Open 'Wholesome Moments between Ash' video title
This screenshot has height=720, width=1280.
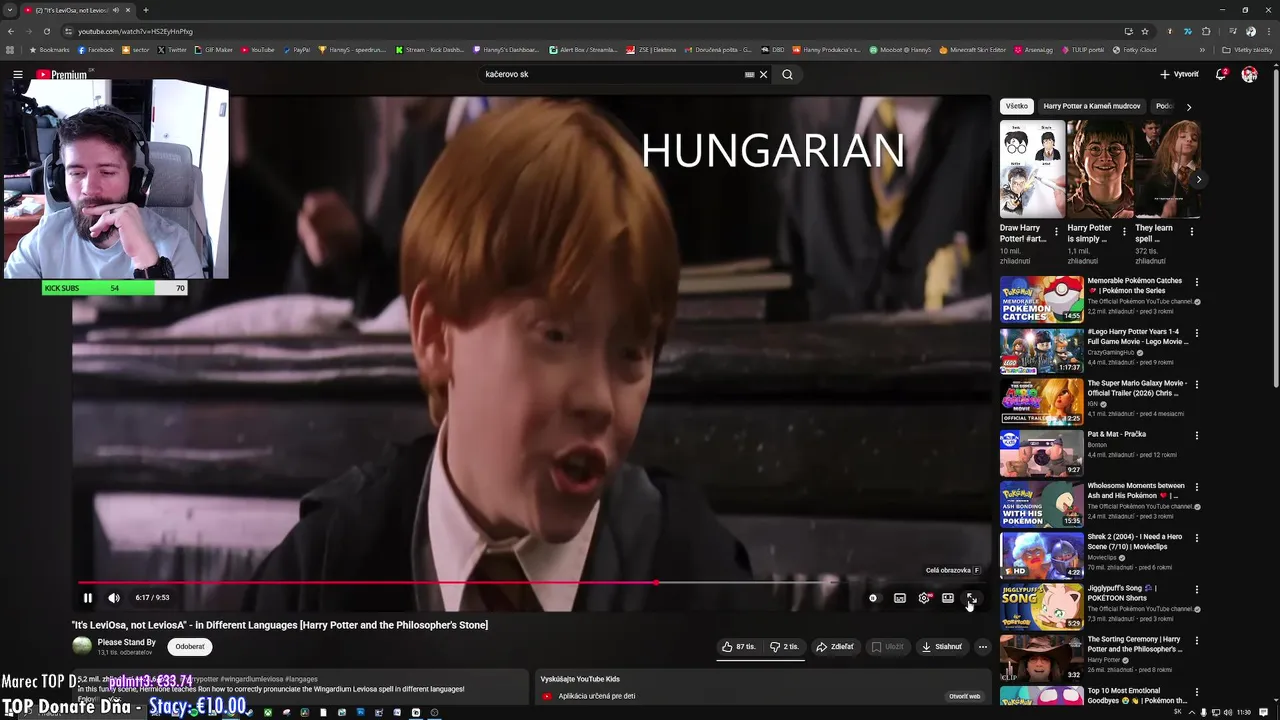pos(1136,491)
